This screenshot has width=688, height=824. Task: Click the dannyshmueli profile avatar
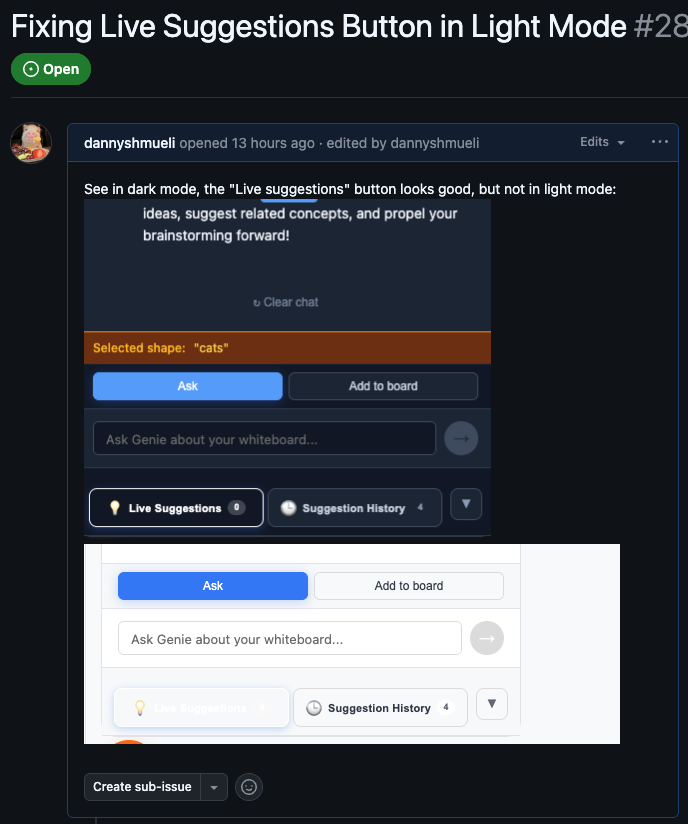coord(31,142)
